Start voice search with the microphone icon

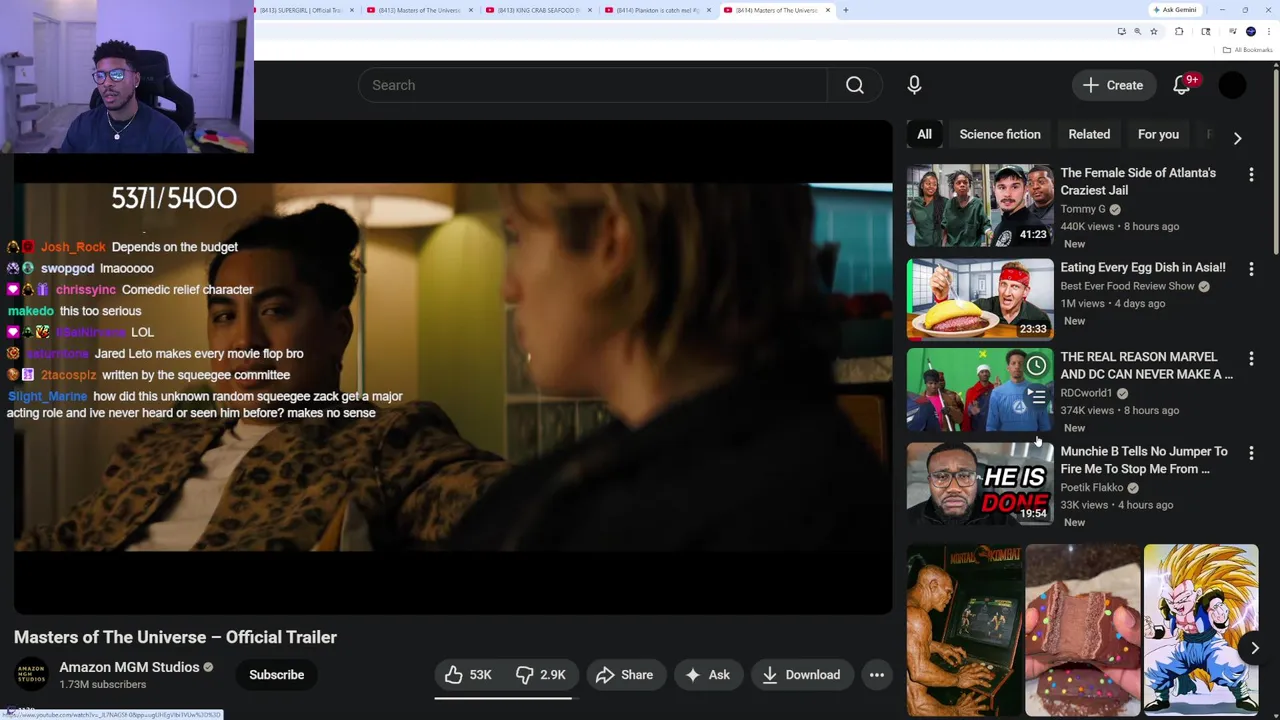pyautogui.click(x=914, y=85)
